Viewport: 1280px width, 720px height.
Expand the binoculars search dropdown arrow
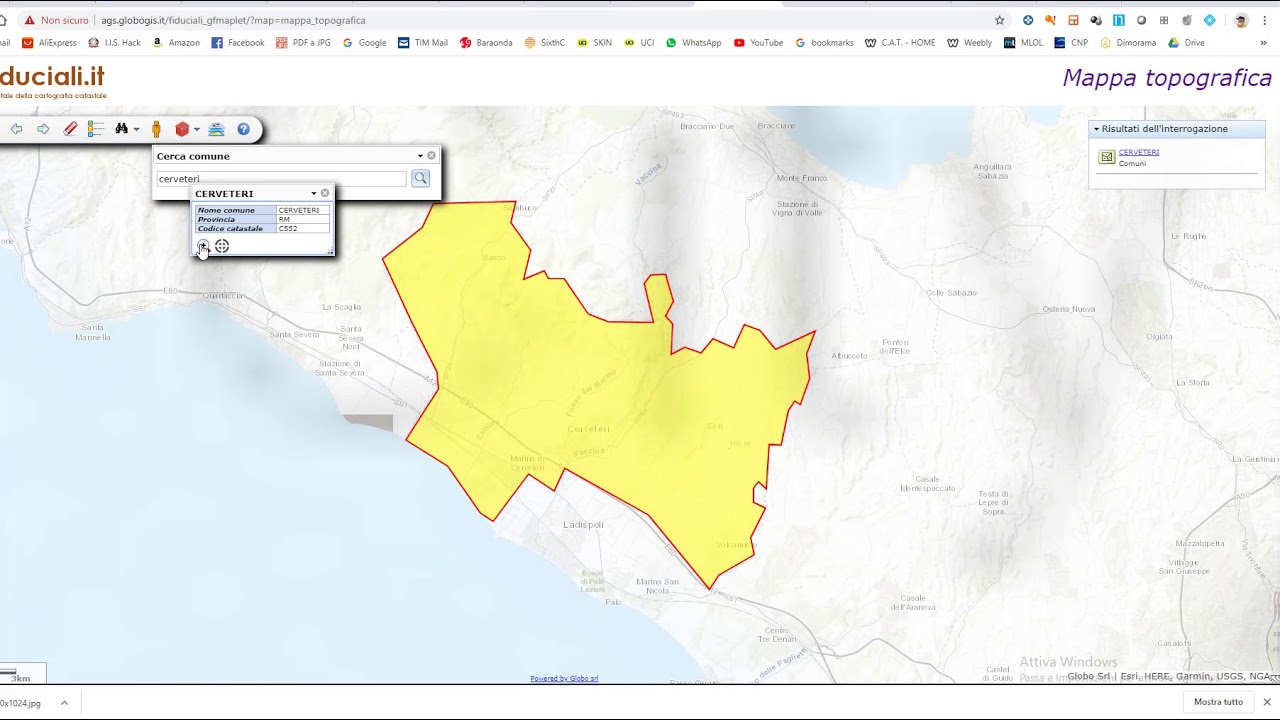point(136,130)
